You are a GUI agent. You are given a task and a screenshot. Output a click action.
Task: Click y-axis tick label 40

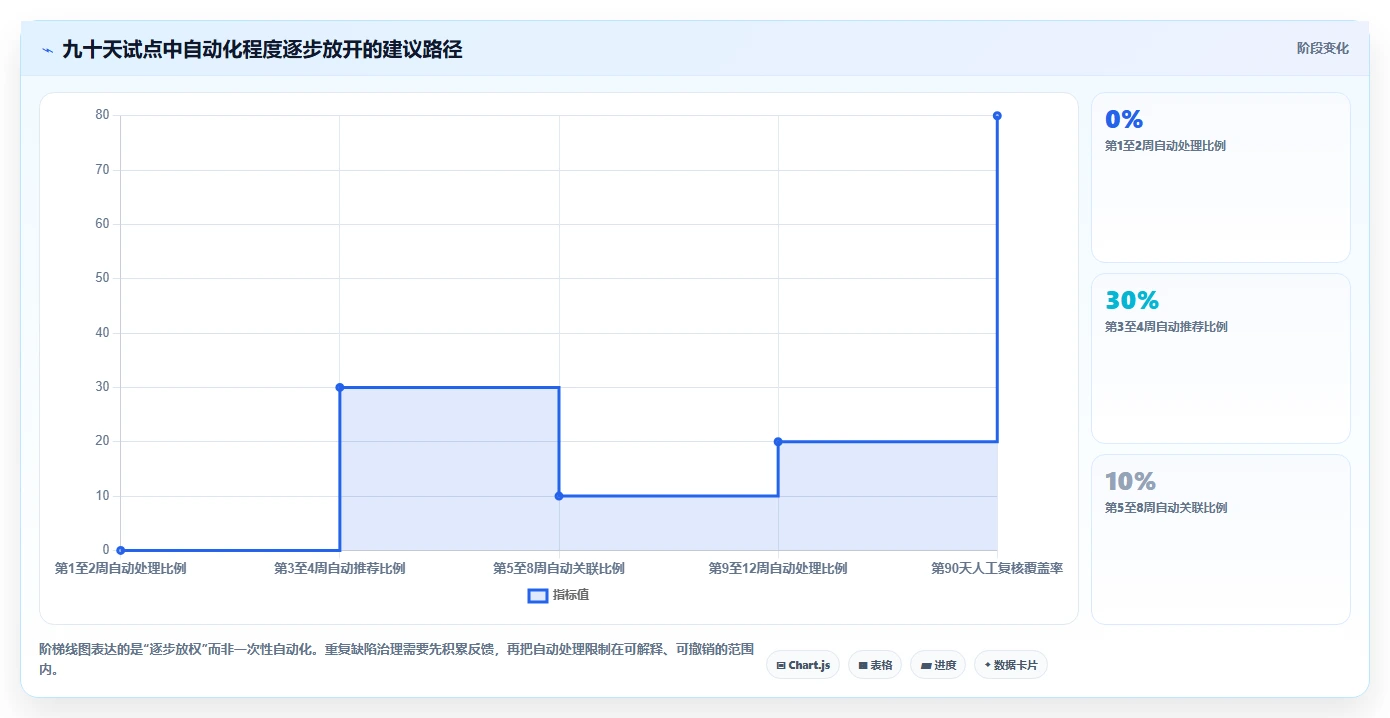click(x=102, y=333)
